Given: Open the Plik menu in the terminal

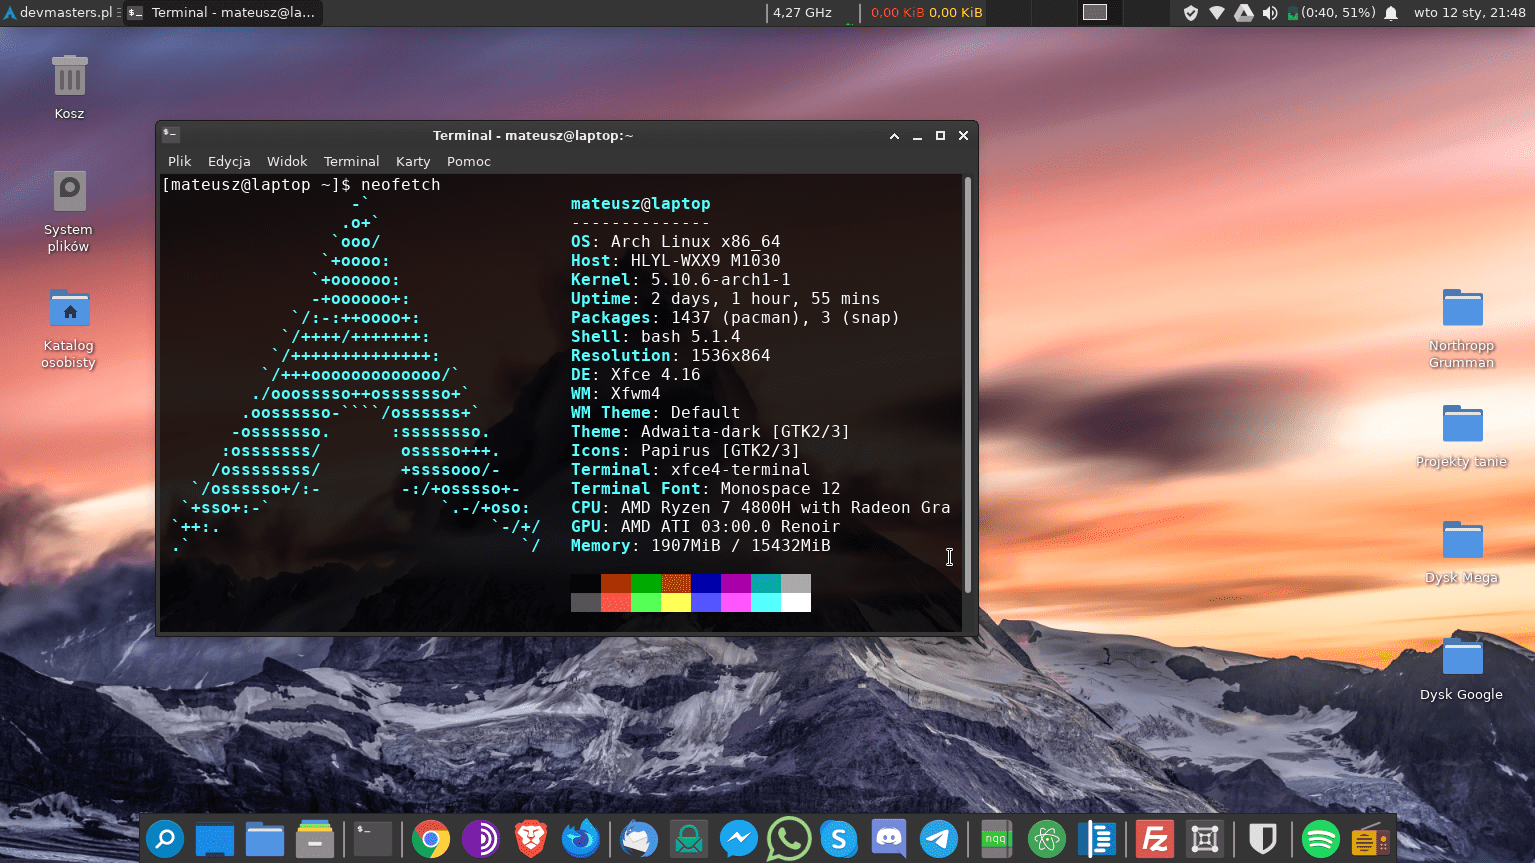Looking at the screenshot, I should pyautogui.click(x=180, y=161).
